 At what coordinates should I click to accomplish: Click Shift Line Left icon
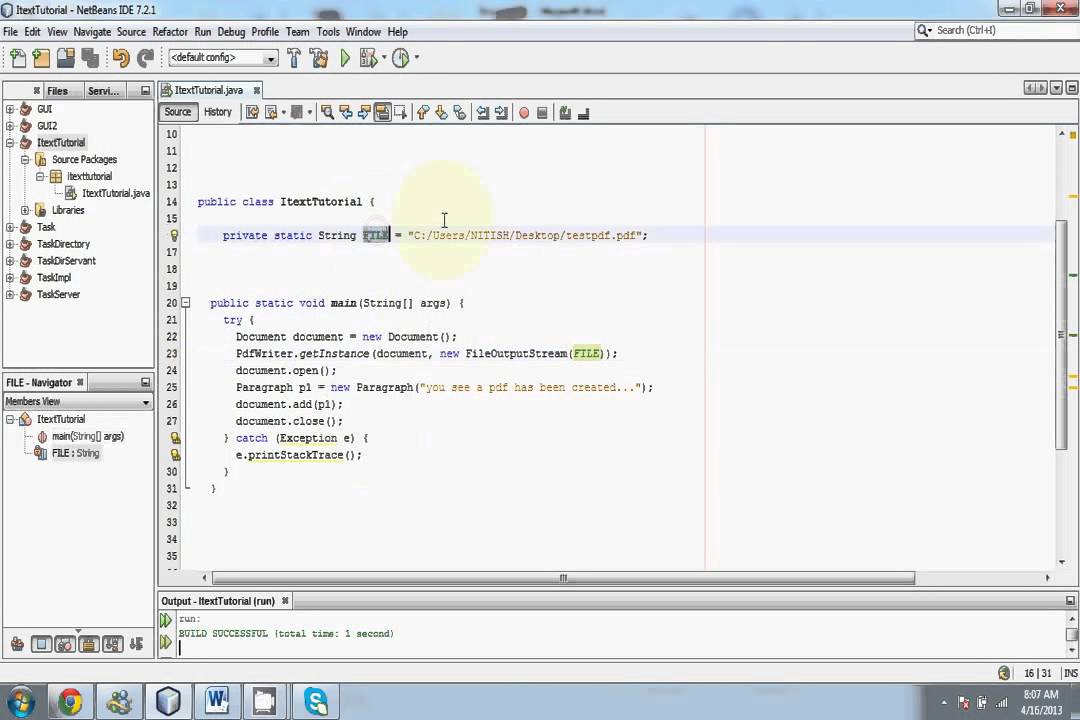tap(483, 112)
